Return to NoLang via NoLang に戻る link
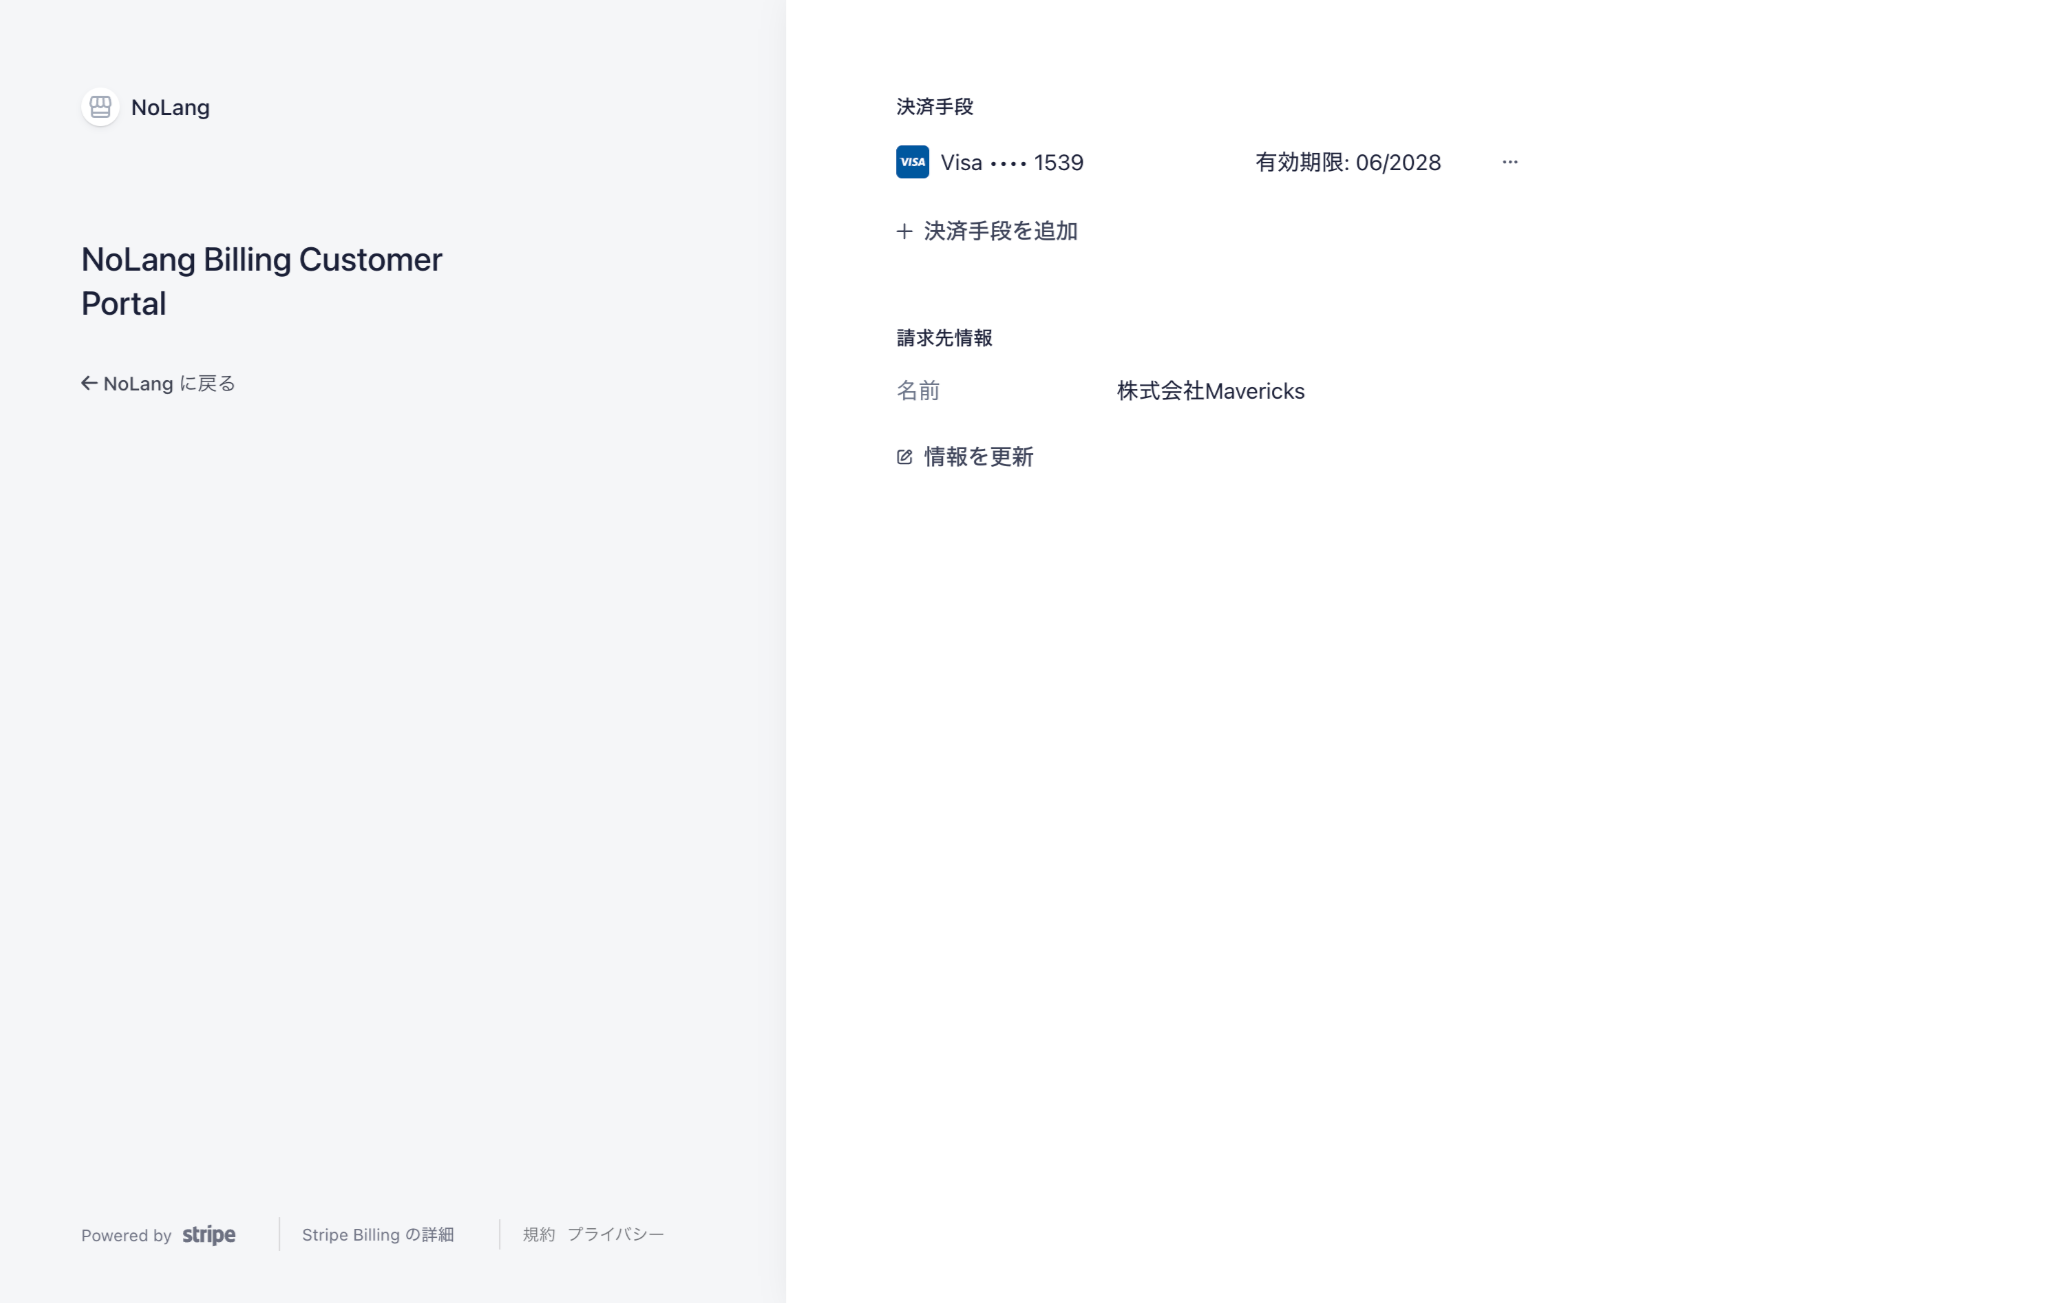This screenshot has width=2072, height=1303. point(168,384)
